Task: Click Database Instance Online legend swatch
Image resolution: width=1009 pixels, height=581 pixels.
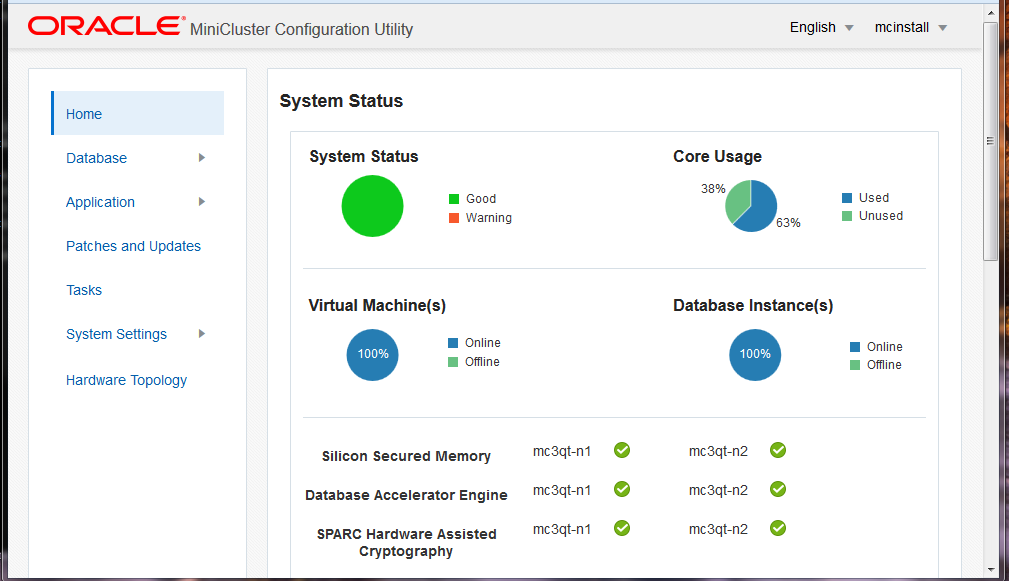Action: click(855, 347)
